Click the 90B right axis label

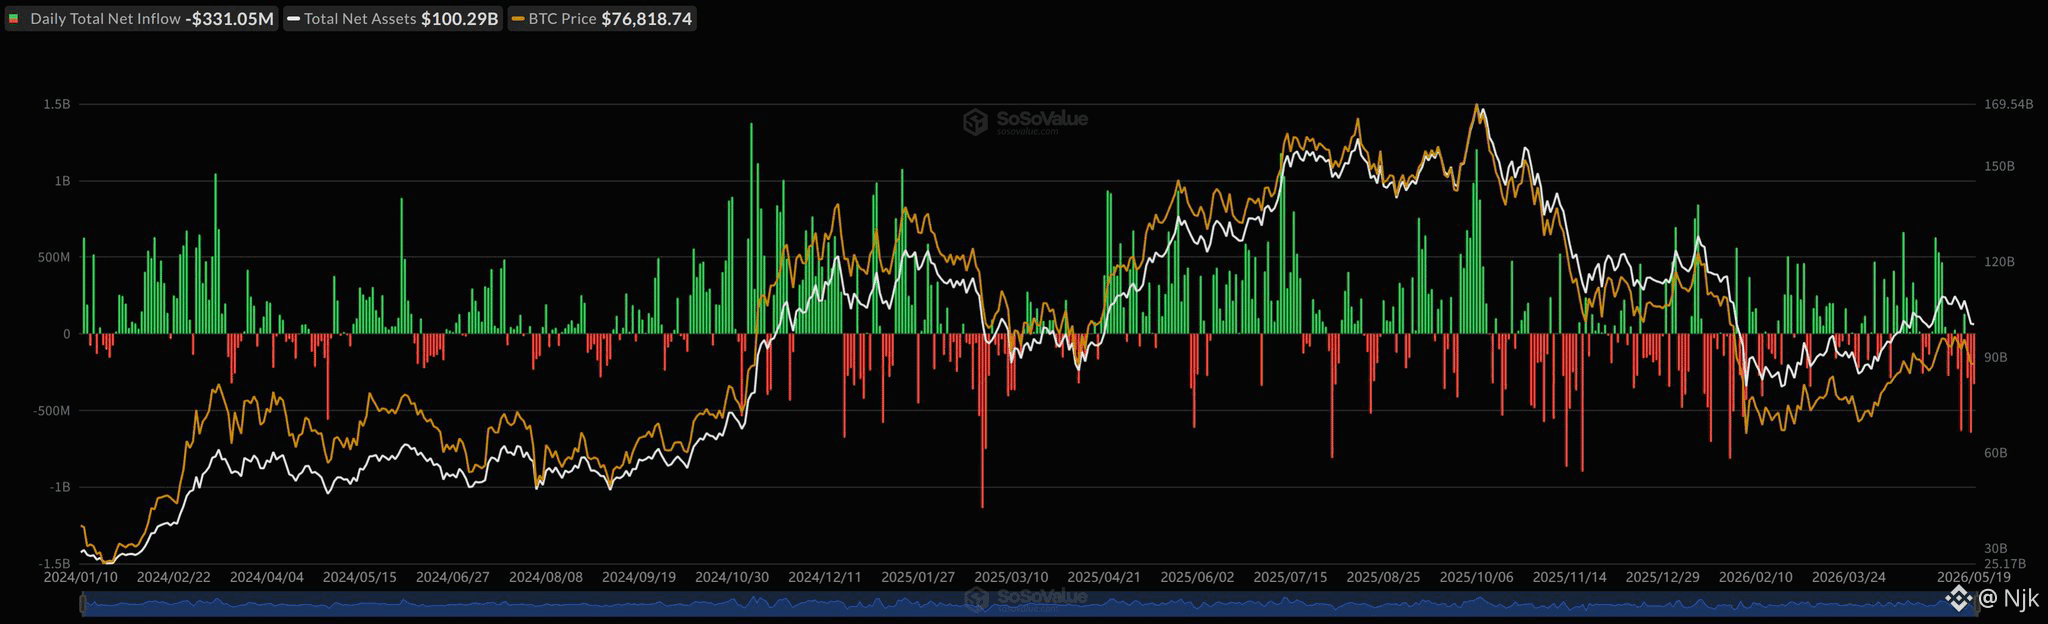pyautogui.click(x=1996, y=358)
